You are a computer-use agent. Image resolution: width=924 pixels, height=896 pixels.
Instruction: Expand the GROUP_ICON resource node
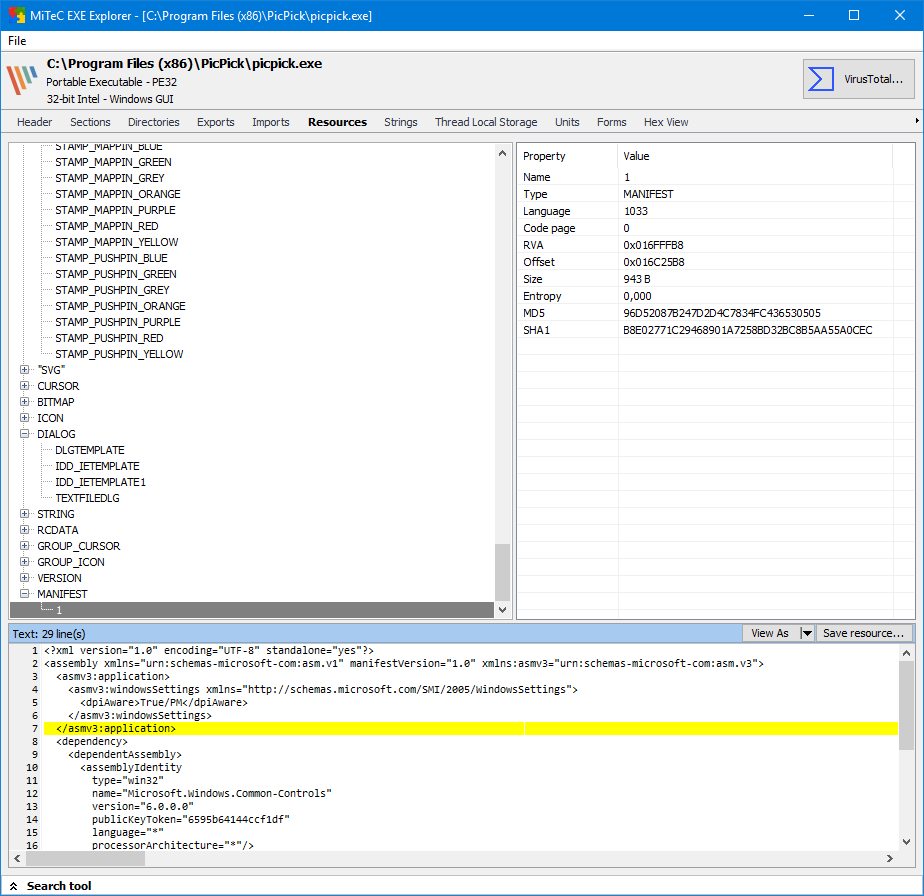(x=25, y=561)
